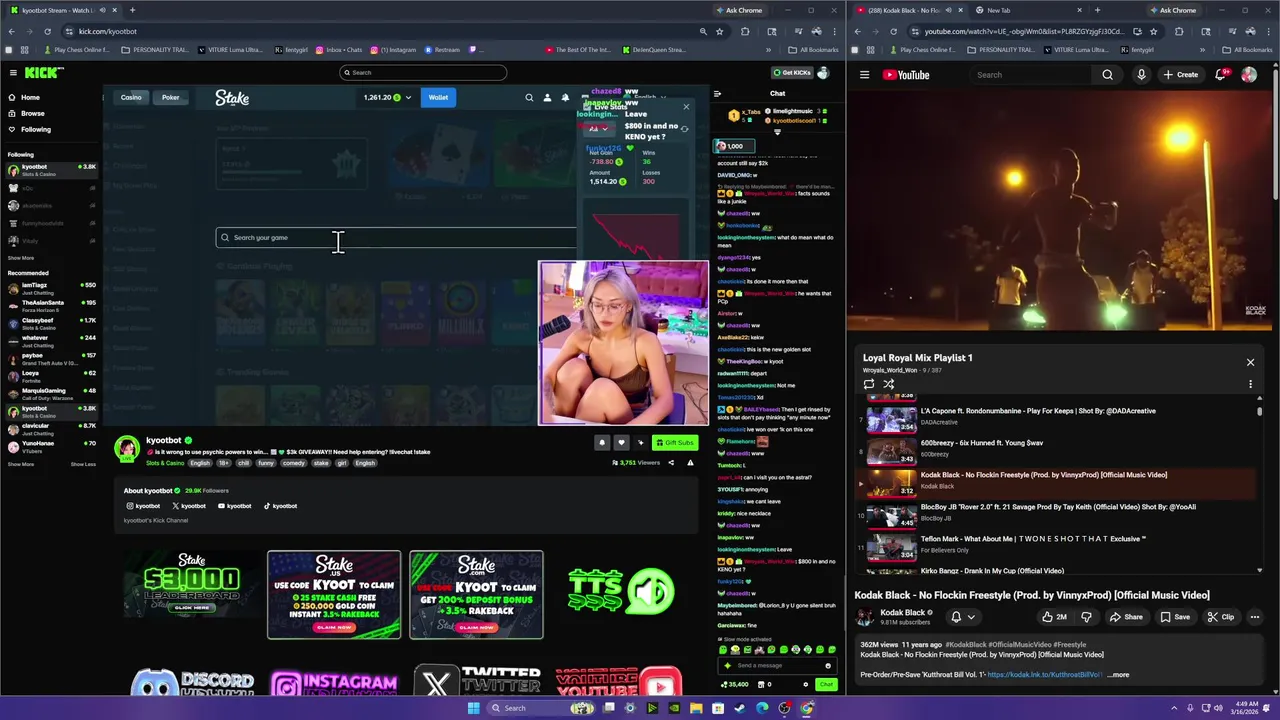Click the Stake $3,000 leaderboard banner
Screen dimensions: 1280x720
[191, 585]
